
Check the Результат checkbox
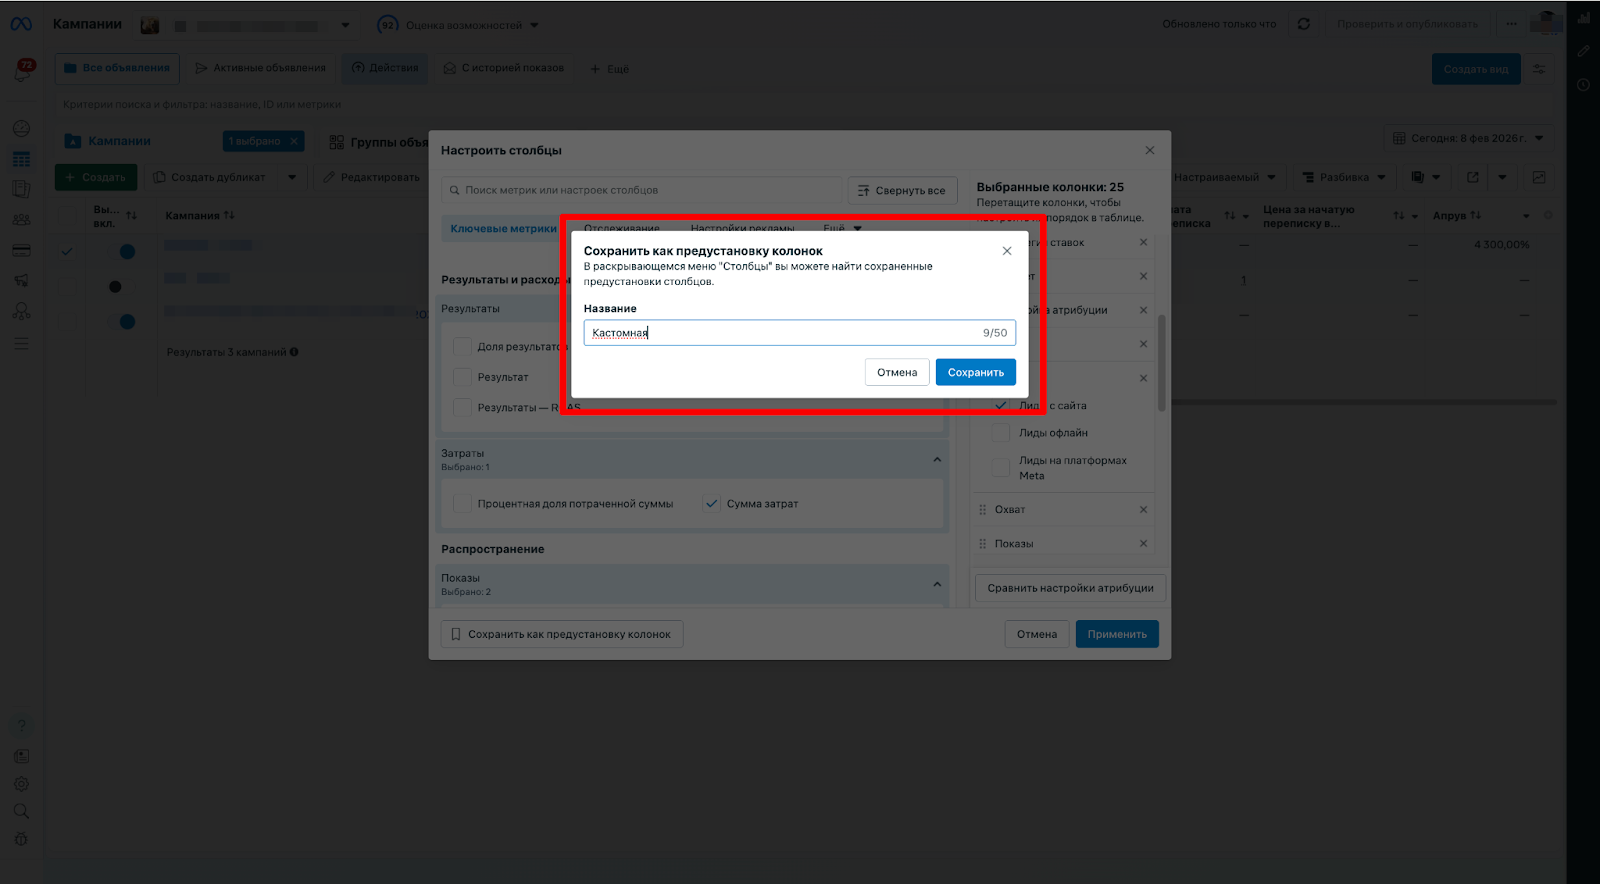(462, 377)
